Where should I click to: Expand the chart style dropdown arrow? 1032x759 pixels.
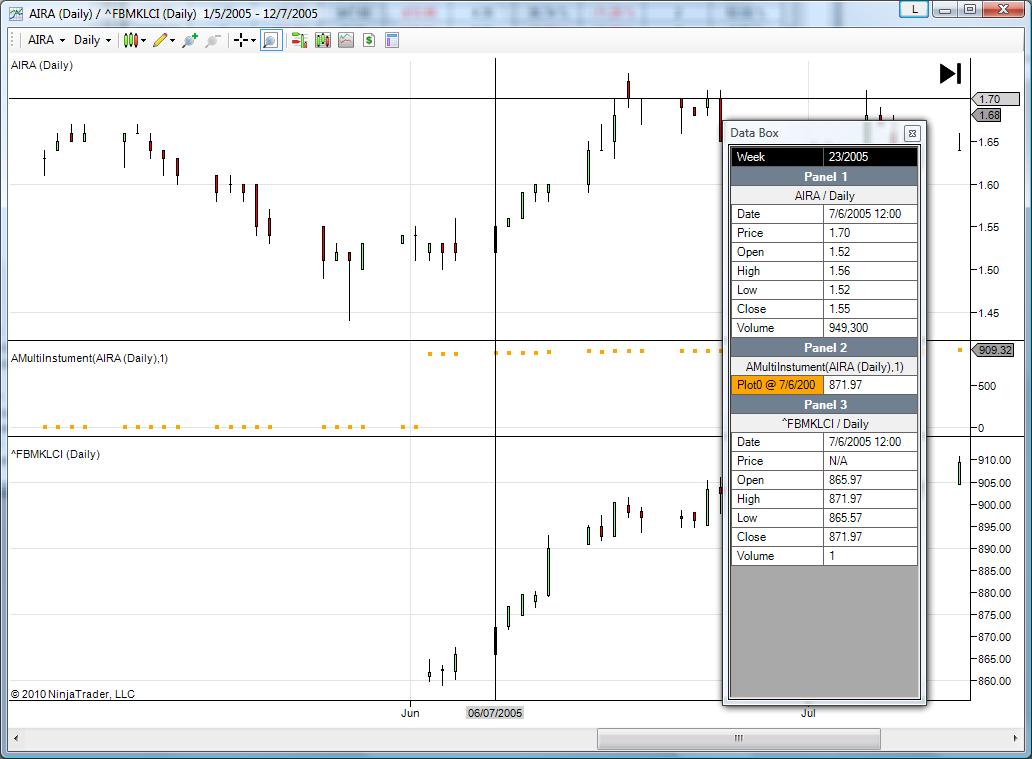(x=143, y=40)
